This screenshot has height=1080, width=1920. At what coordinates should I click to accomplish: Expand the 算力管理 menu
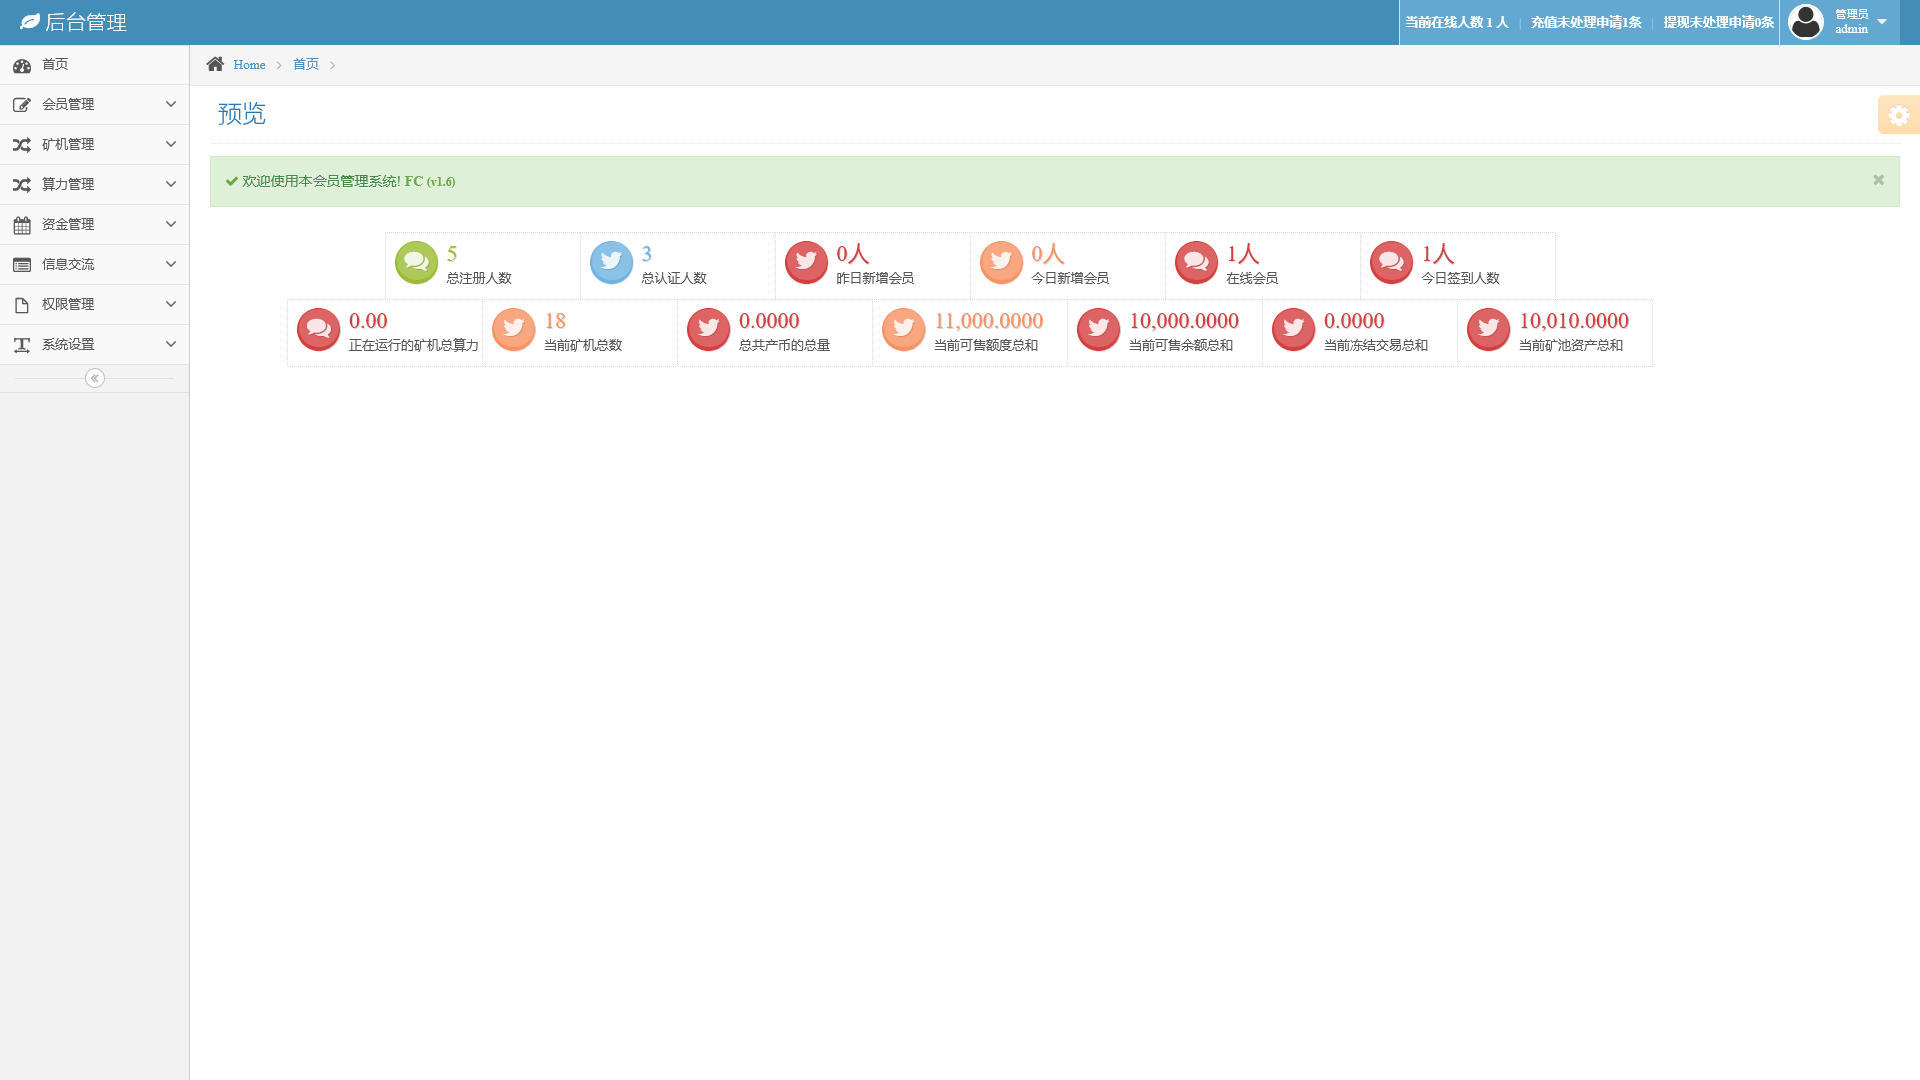pyautogui.click(x=95, y=184)
